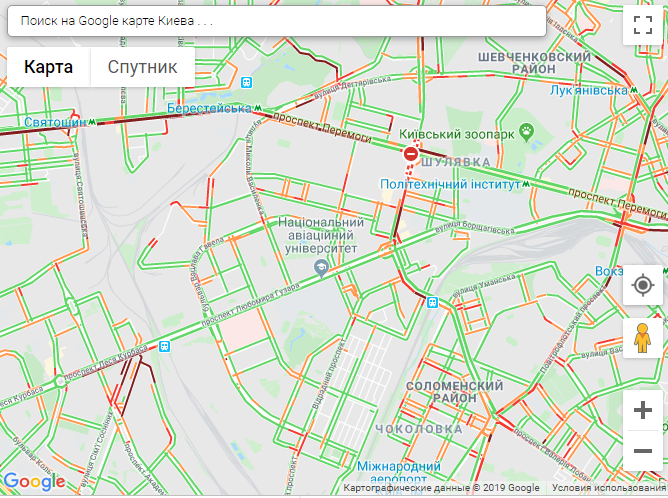Center map on my location
The image size is (668, 498).
pos(643,285)
